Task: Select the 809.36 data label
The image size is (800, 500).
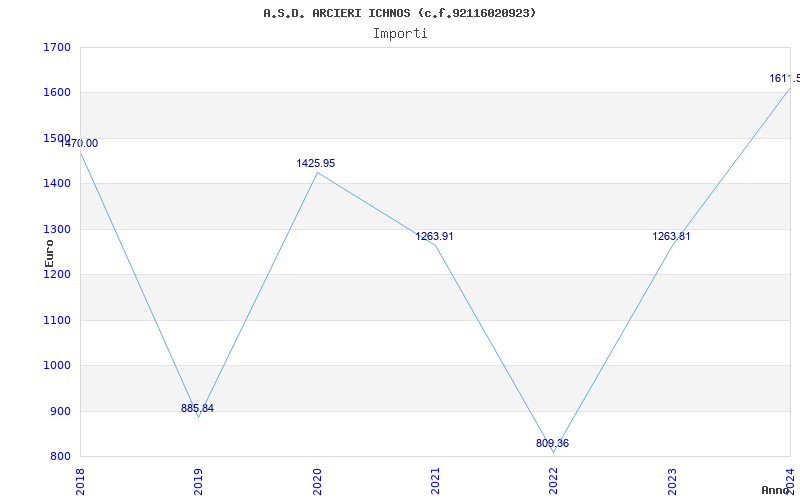Action: (553, 443)
